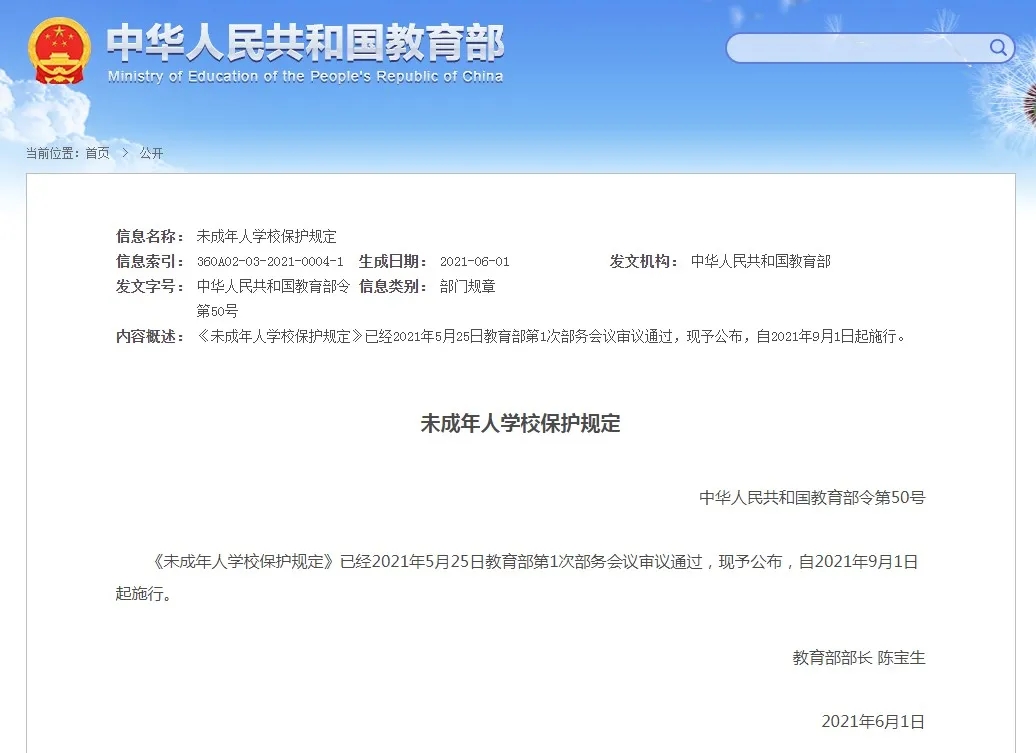1036x753 pixels.
Task: Click the line 中华人民共和国教育部令第50号
Action: 812,498
